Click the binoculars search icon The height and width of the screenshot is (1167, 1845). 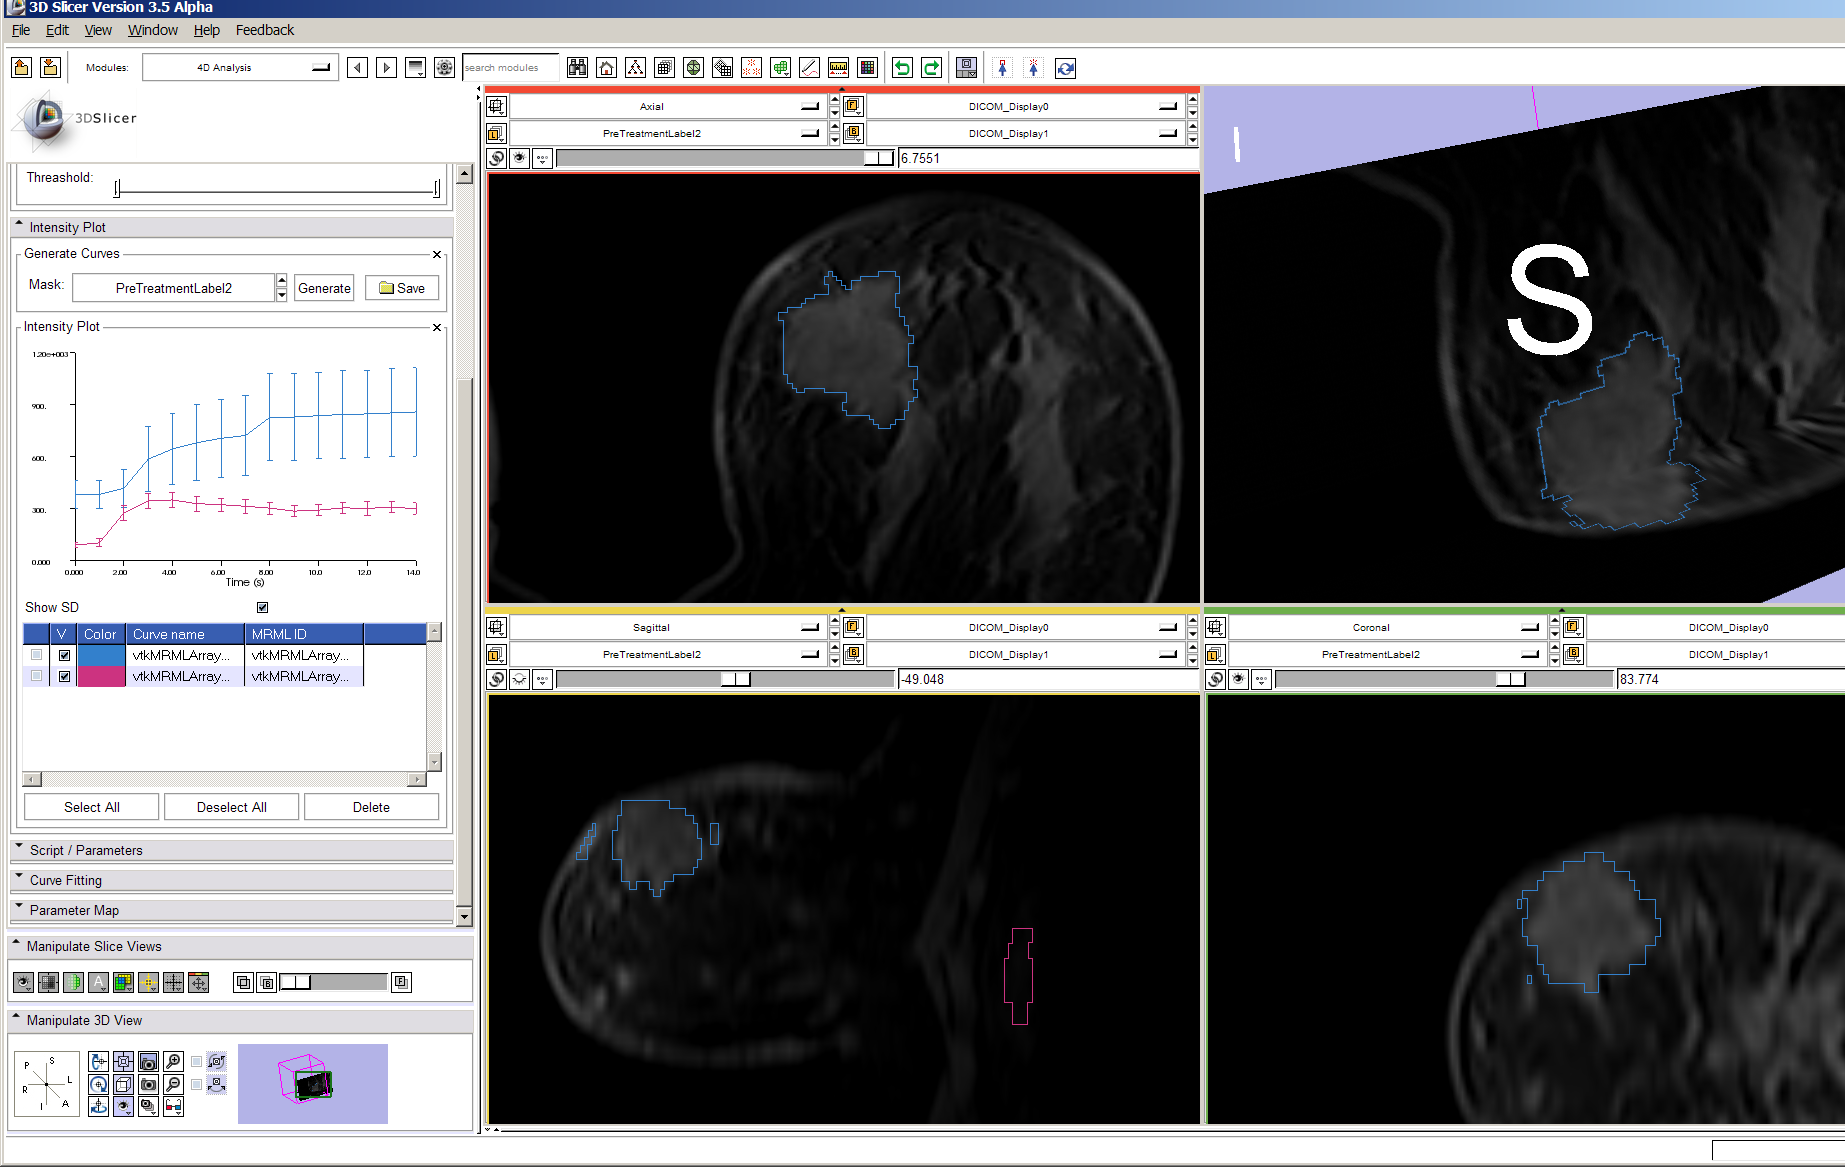point(577,68)
